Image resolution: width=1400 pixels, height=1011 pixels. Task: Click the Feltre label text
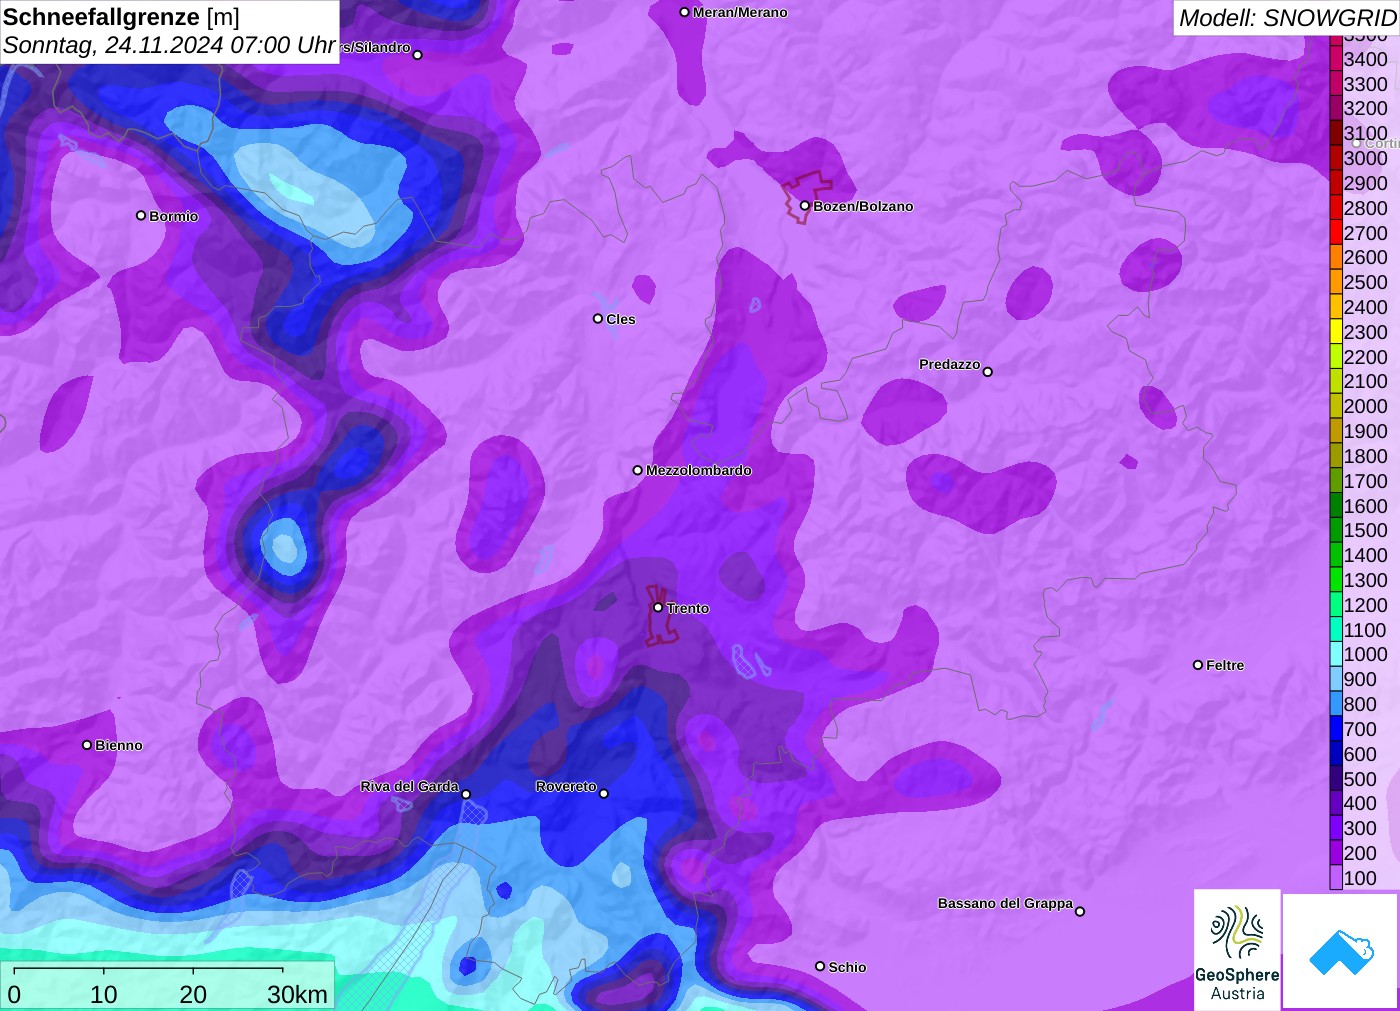click(1225, 665)
